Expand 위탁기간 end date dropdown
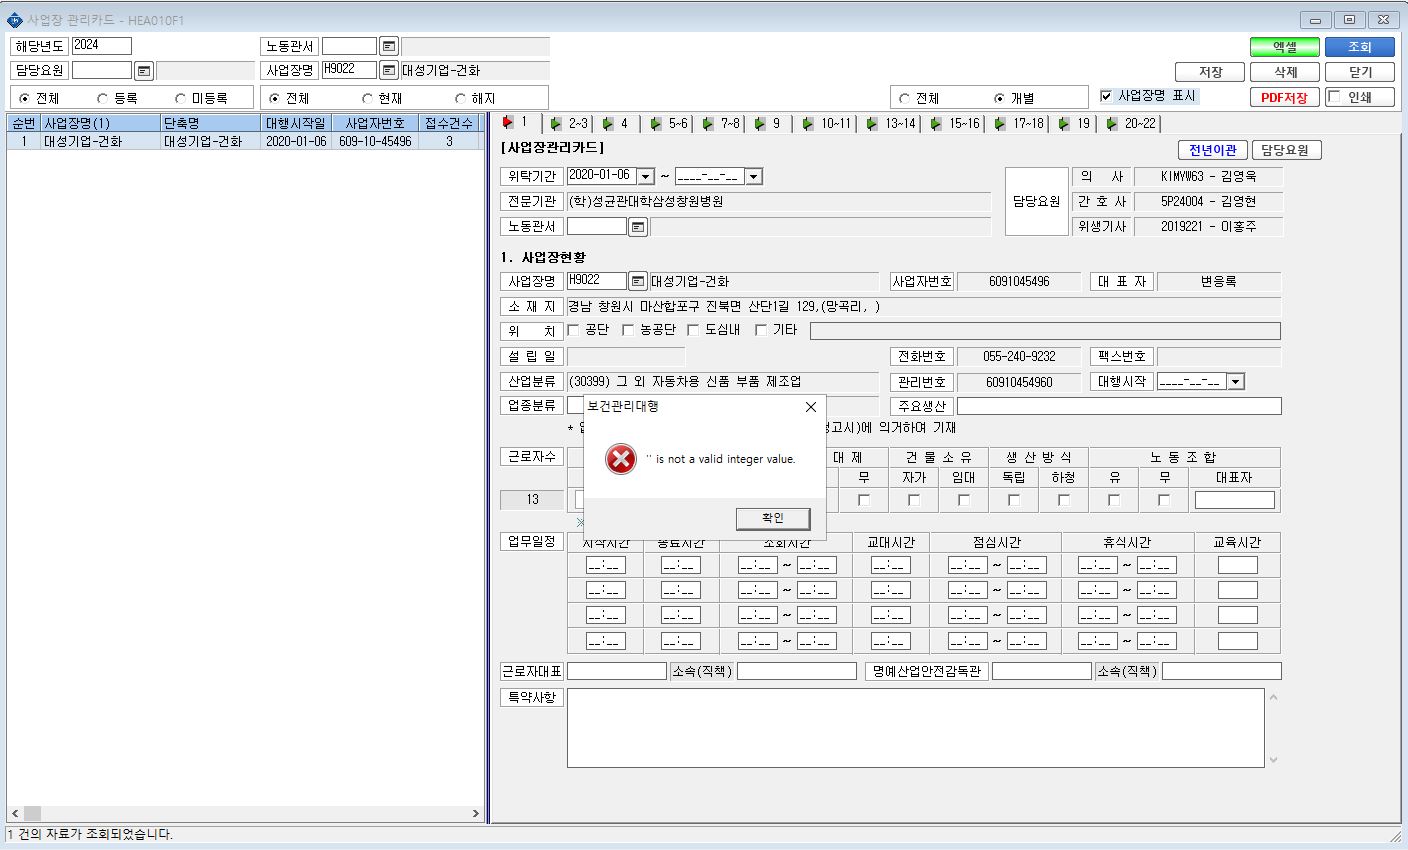The height and width of the screenshot is (850, 1408). pyautogui.click(x=754, y=177)
